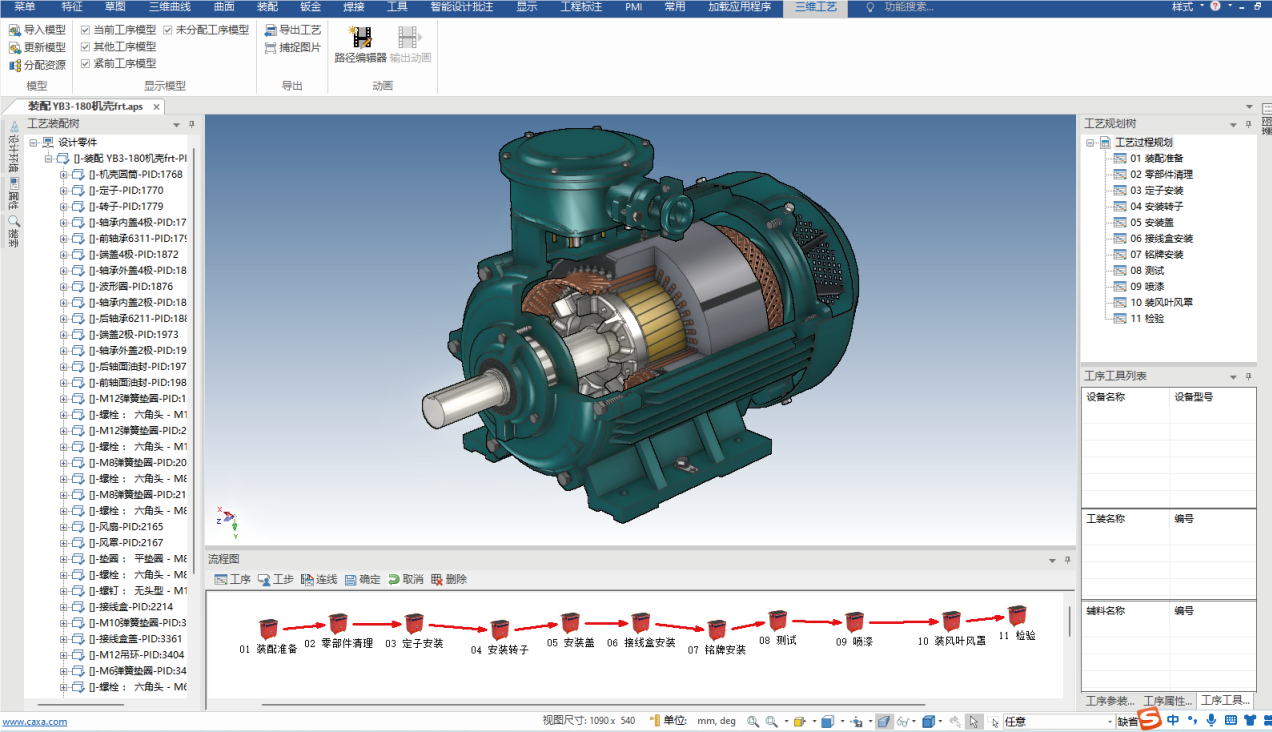Click the 导入模型 import model icon
Viewport: 1272px width, 732px height.
[x=15, y=30]
